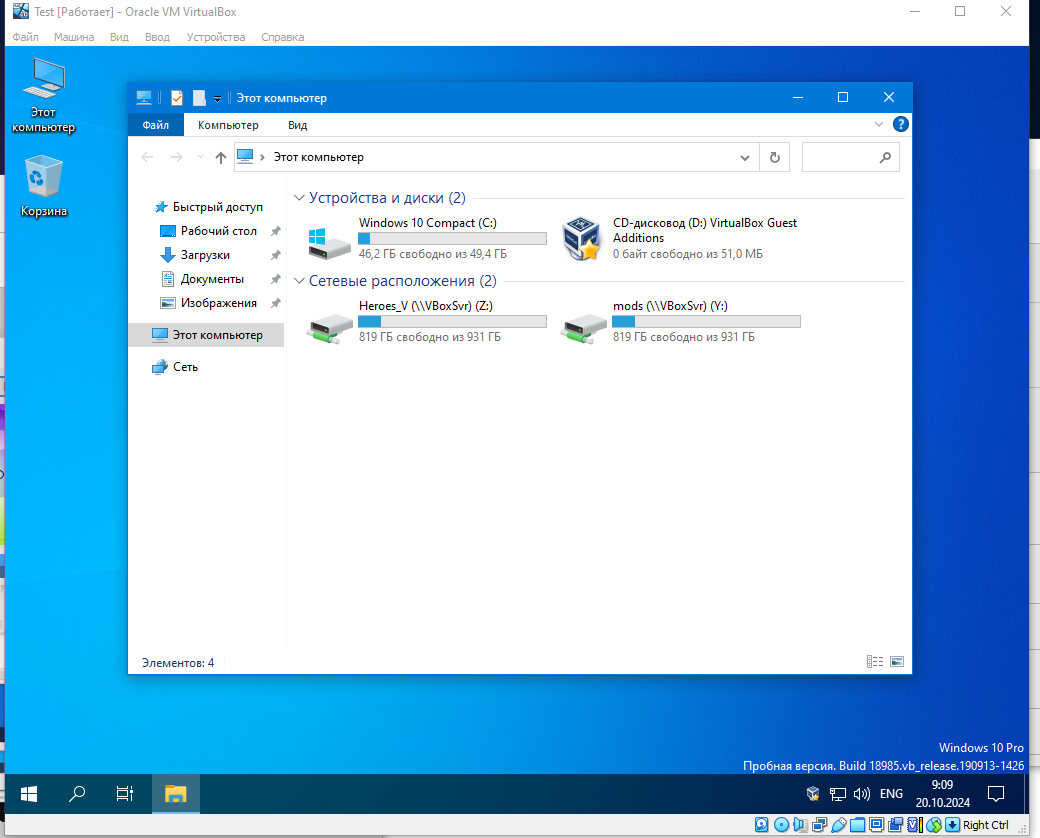Screen dimensions: 1040x838
Task: Click the VirtualBox Guest Additions tray icon
Action: (813, 794)
